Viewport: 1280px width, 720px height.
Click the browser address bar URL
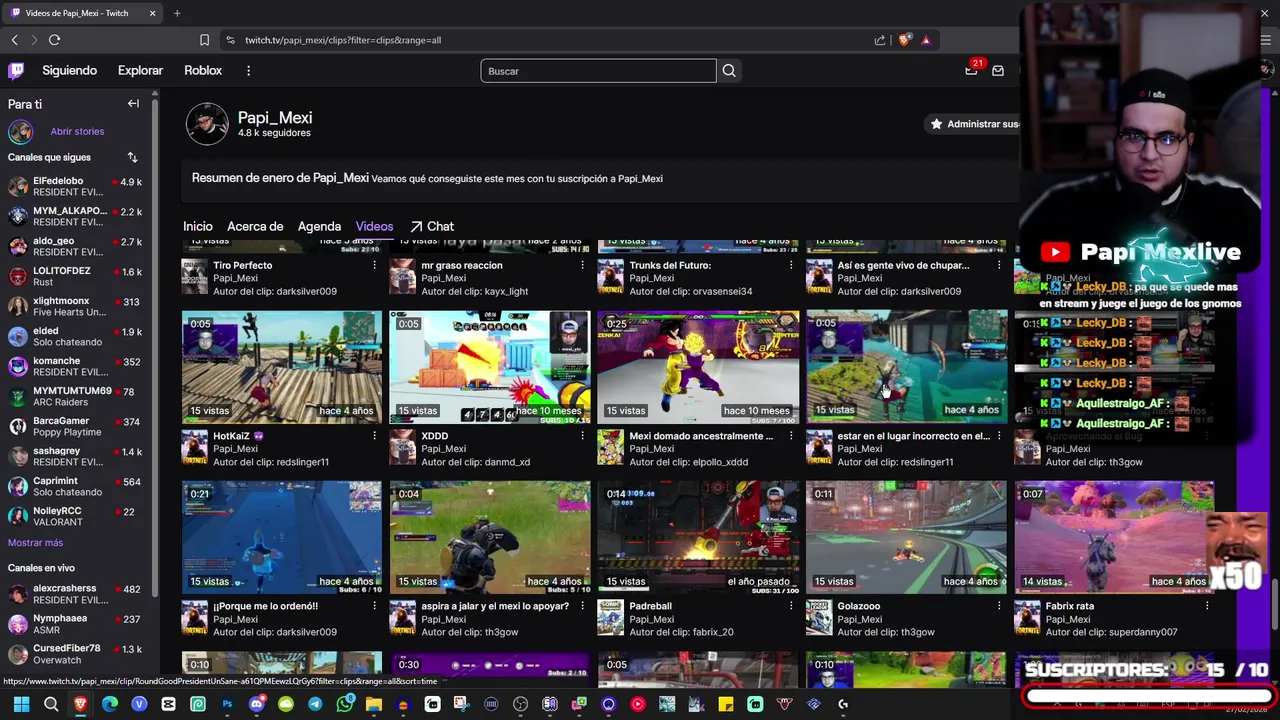coord(343,40)
